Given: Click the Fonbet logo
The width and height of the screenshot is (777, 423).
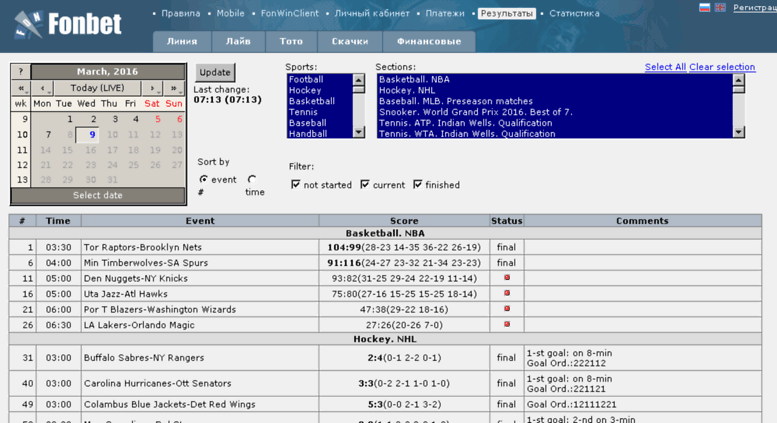Looking at the screenshot, I should click(x=67, y=25).
